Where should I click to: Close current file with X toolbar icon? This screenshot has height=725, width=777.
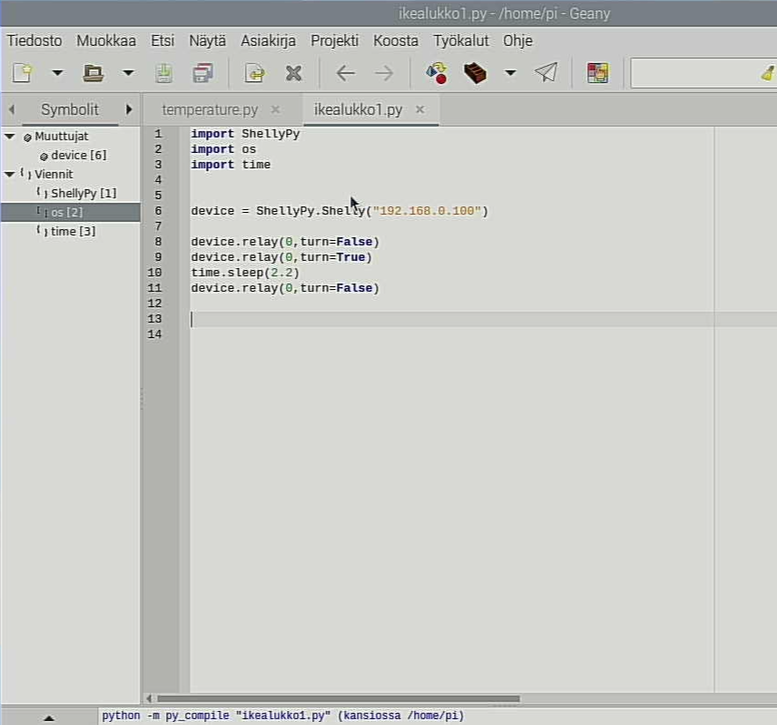pos(294,73)
